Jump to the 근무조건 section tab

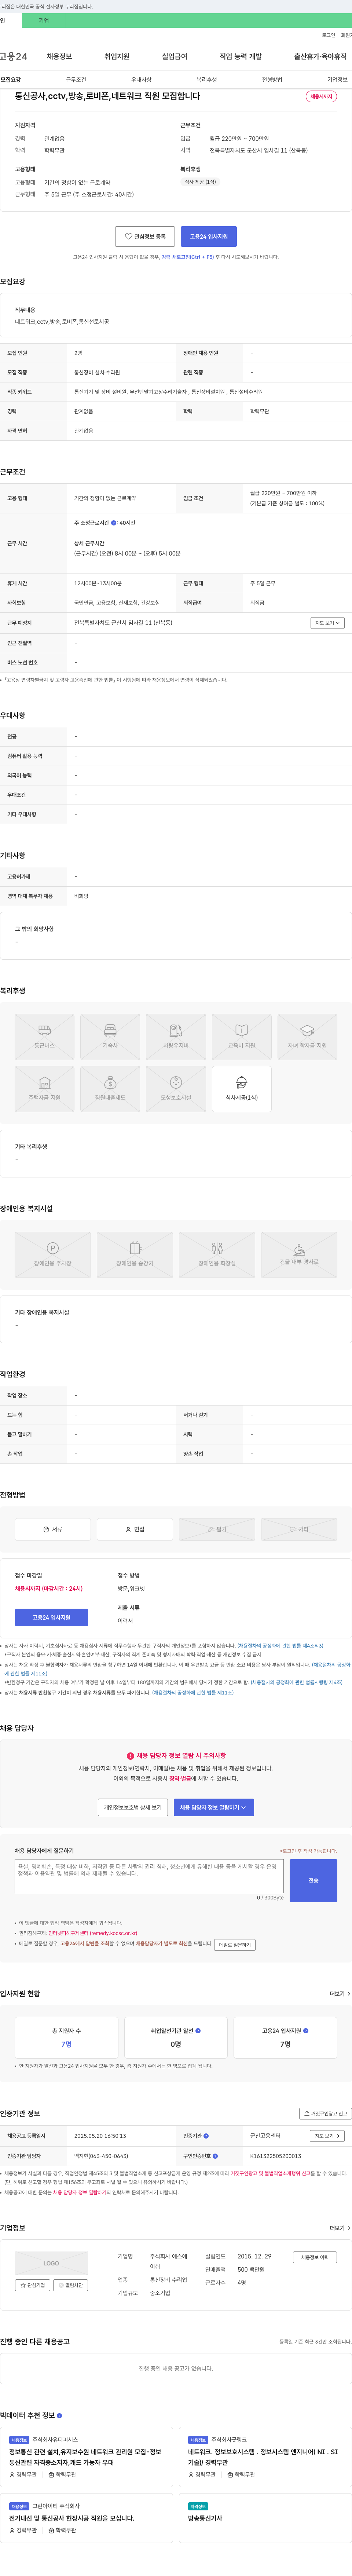[76, 80]
